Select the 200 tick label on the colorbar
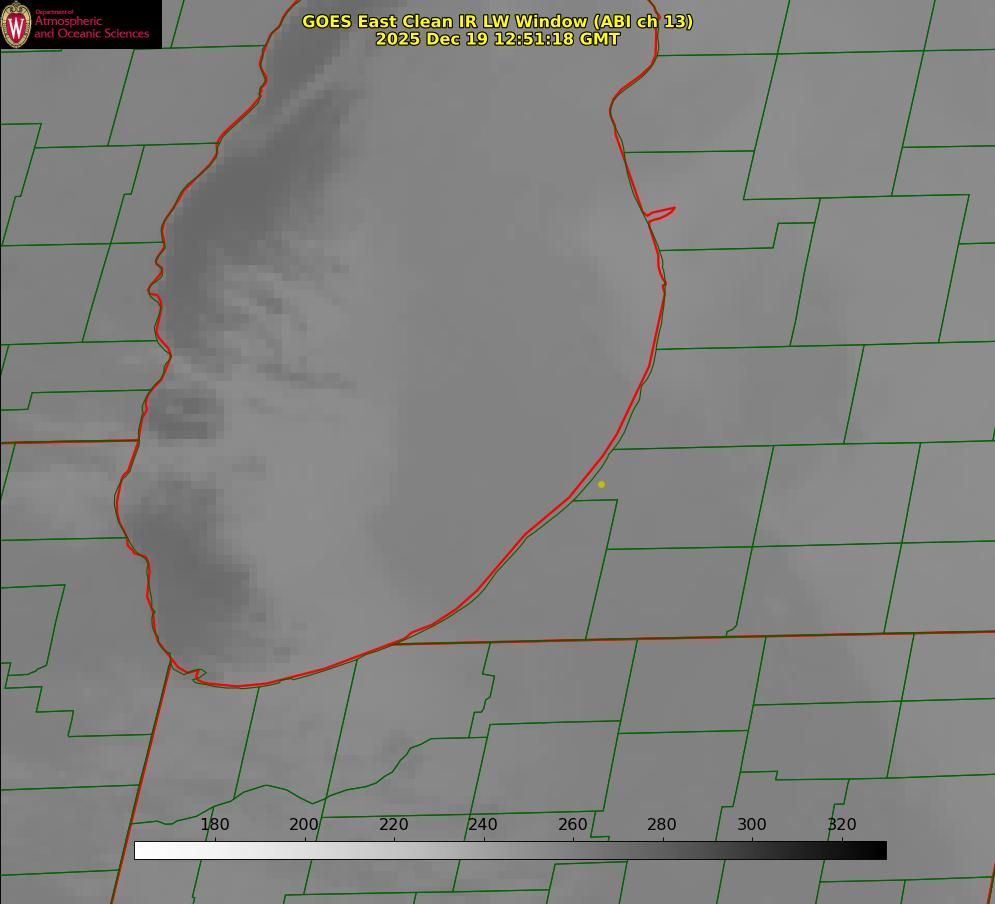Image resolution: width=995 pixels, height=904 pixels. click(304, 825)
